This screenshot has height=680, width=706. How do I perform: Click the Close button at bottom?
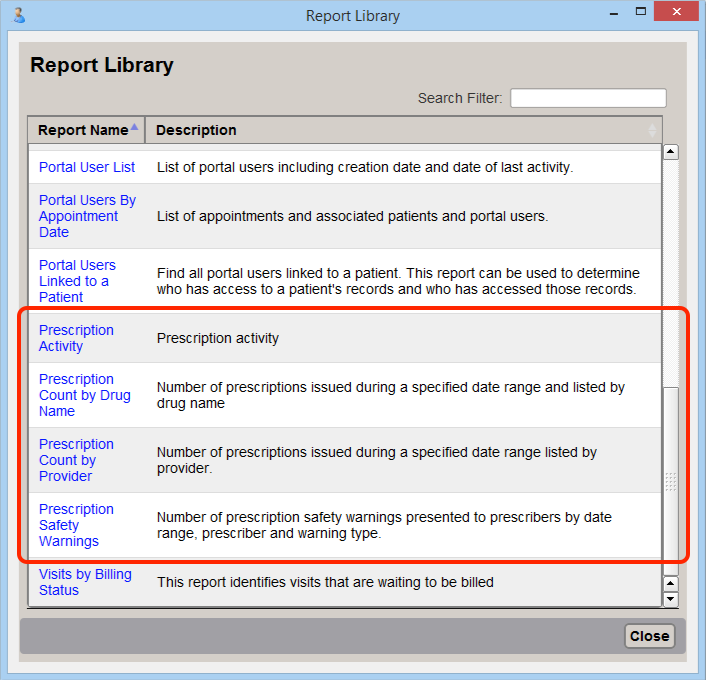(649, 636)
